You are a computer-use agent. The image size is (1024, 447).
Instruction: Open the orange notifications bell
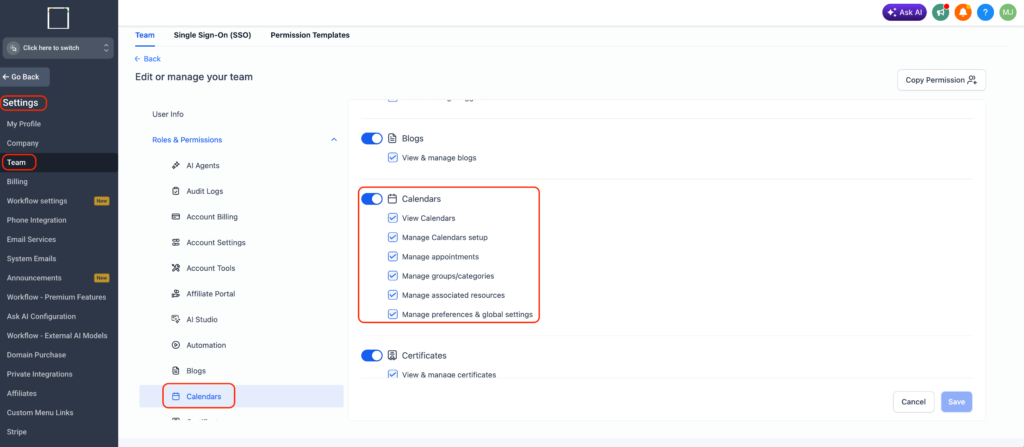pos(963,12)
